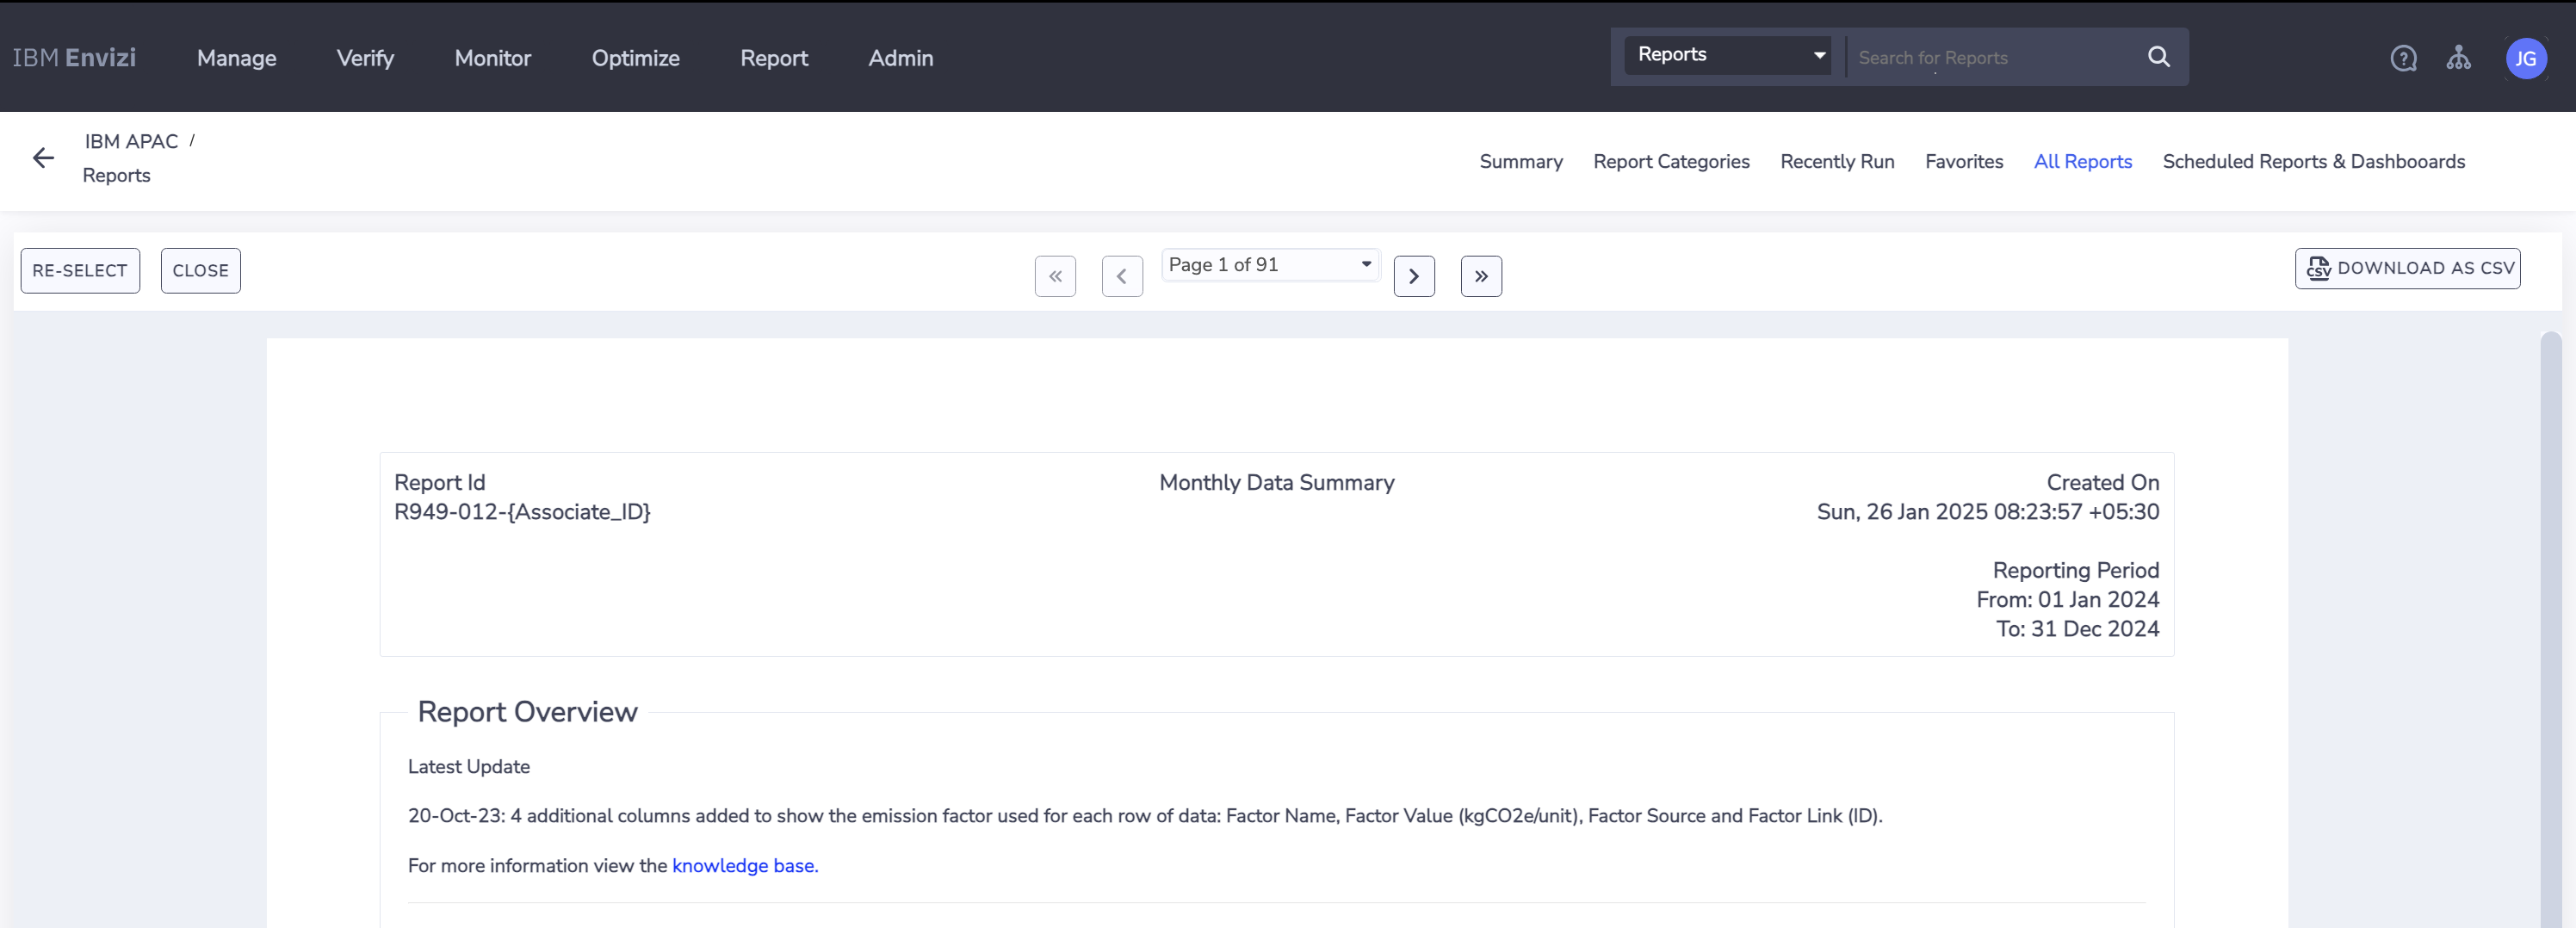Switch to Scheduled Reports & Dashboards tab
The width and height of the screenshot is (2576, 928).
pyautogui.click(x=2313, y=162)
